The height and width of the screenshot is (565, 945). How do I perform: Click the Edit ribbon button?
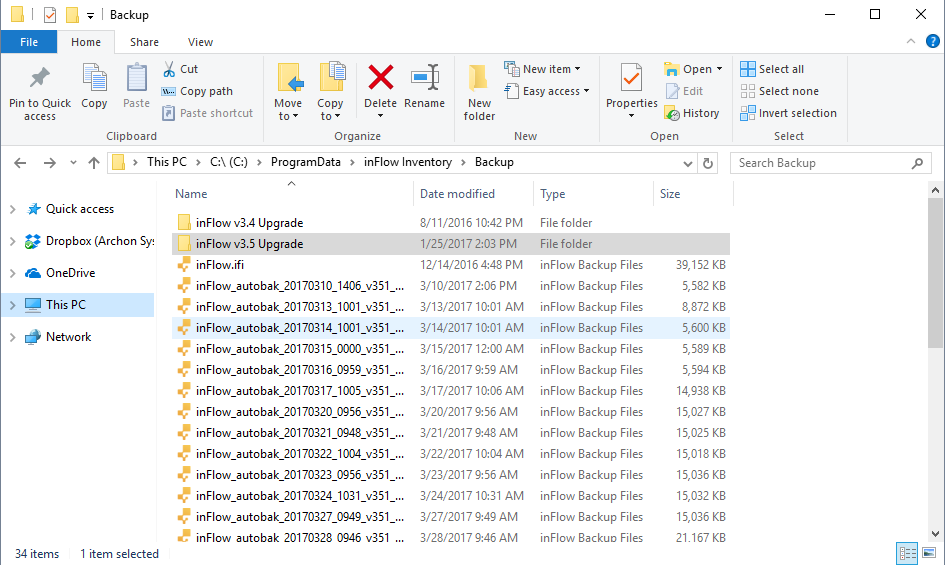tap(685, 91)
